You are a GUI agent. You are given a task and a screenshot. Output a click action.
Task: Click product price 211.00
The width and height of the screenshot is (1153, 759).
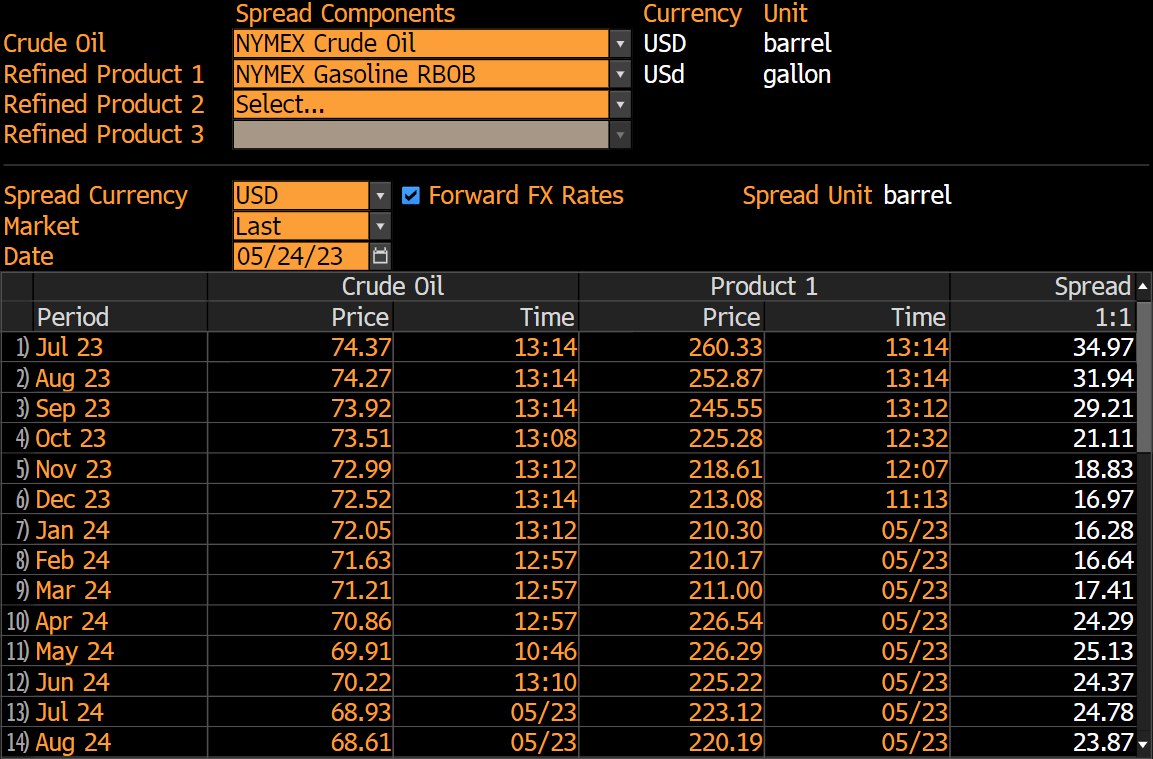pos(726,591)
